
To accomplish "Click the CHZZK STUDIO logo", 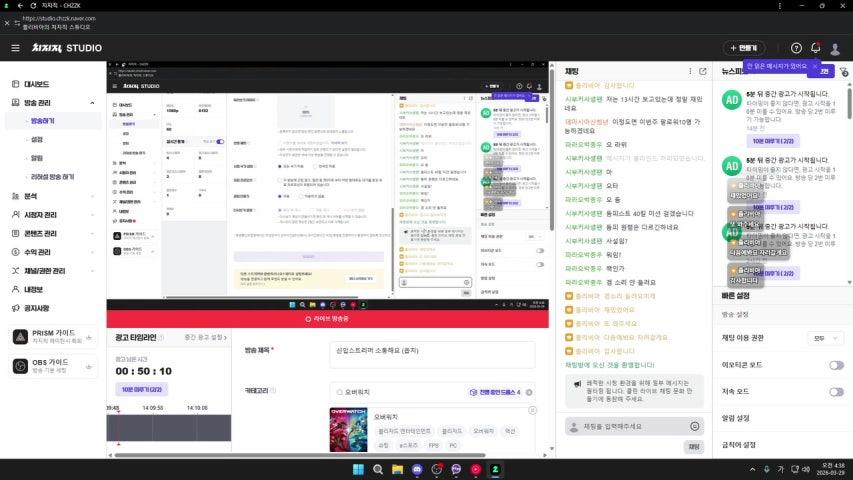I will pyautogui.click(x=66, y=48).
